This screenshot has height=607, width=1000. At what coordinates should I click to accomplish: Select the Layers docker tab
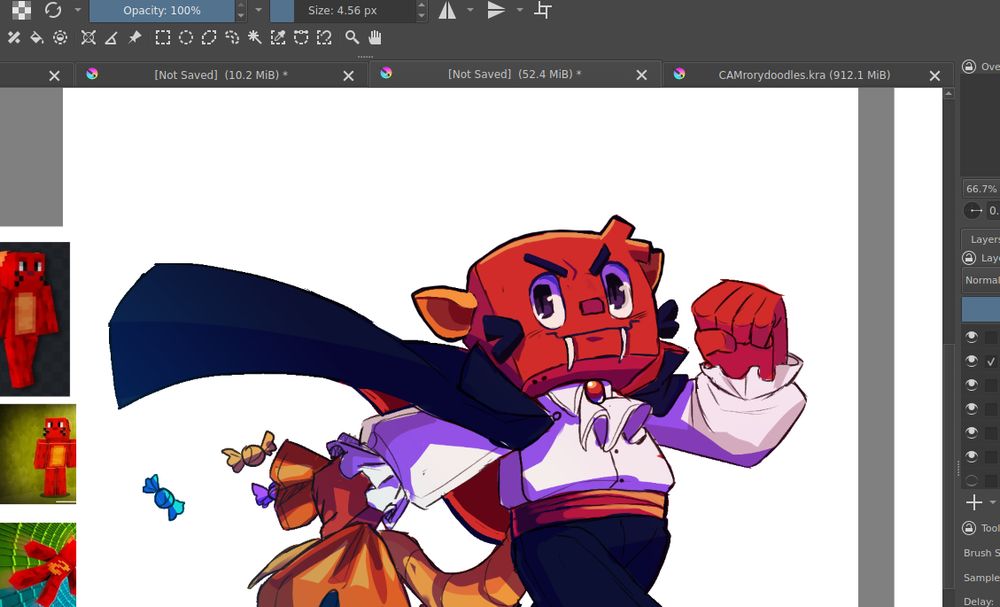coord(983,239)
